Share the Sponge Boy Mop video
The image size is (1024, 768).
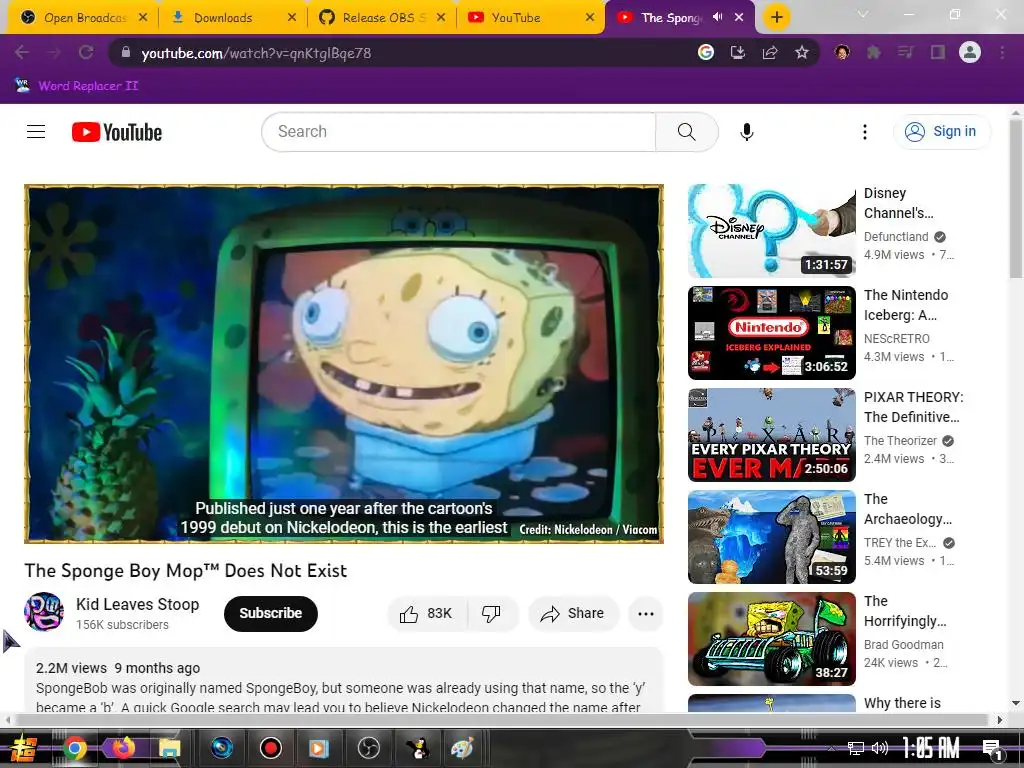coord(573,614)
